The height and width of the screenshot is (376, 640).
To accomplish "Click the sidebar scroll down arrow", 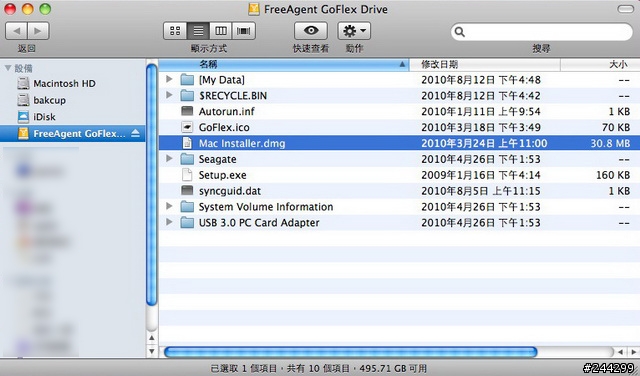I will [x=151, y=351].
